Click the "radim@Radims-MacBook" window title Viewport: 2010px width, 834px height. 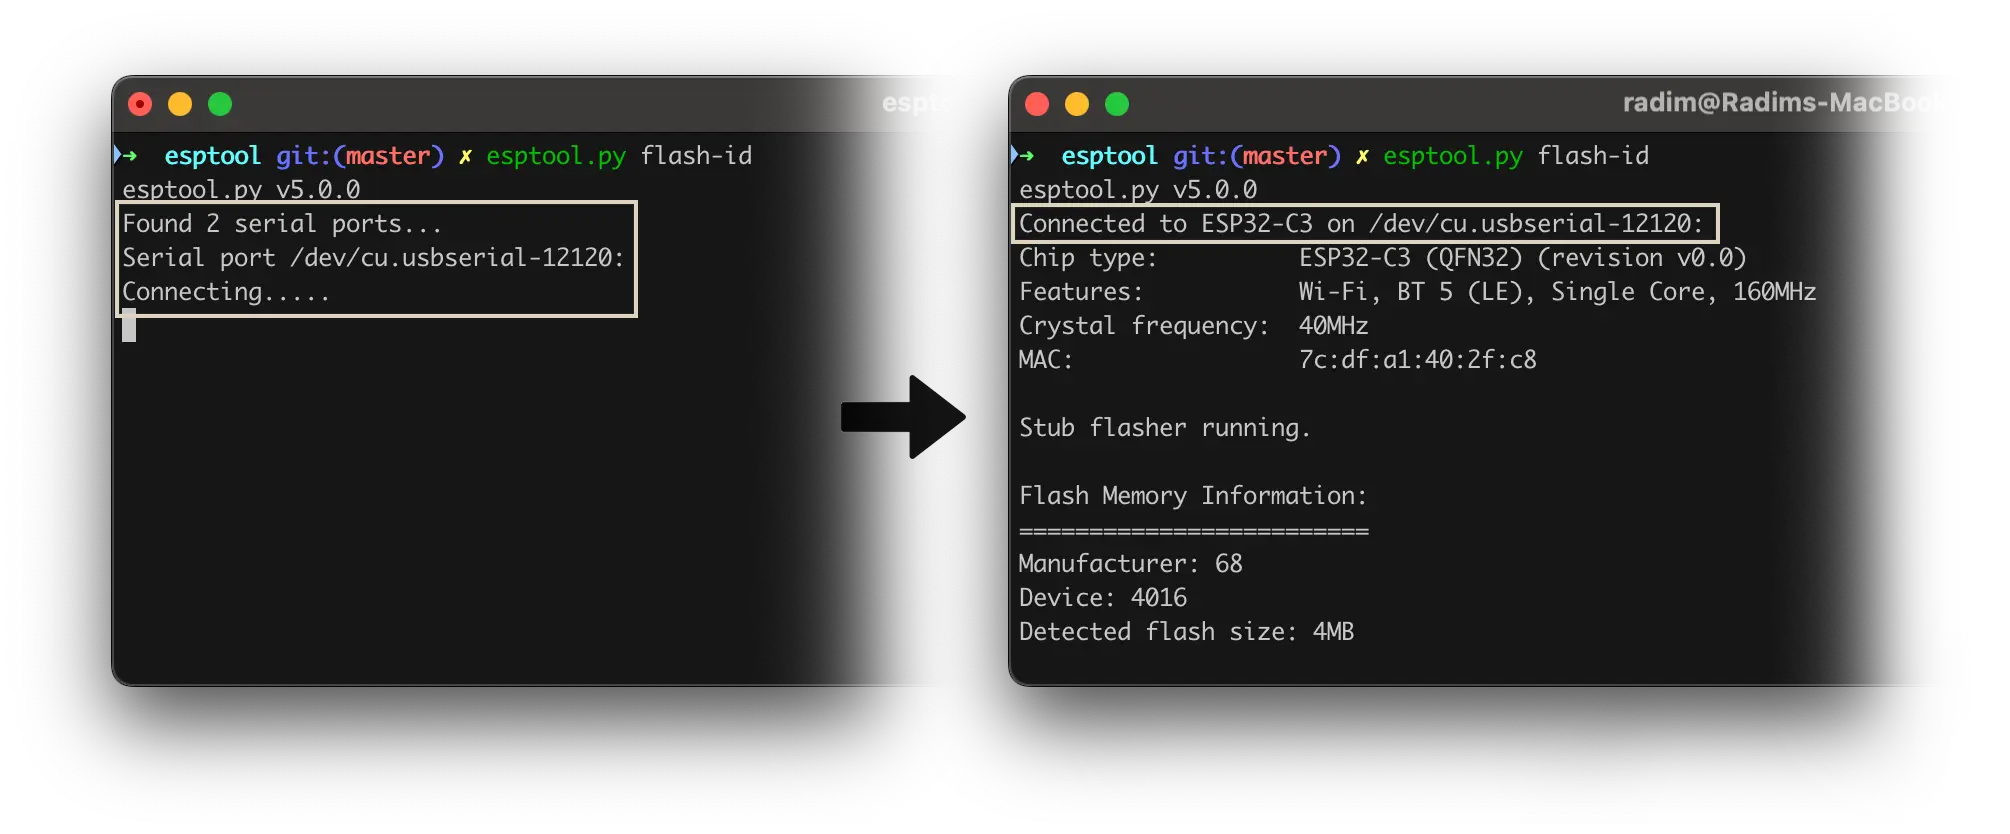[1786, 103]
